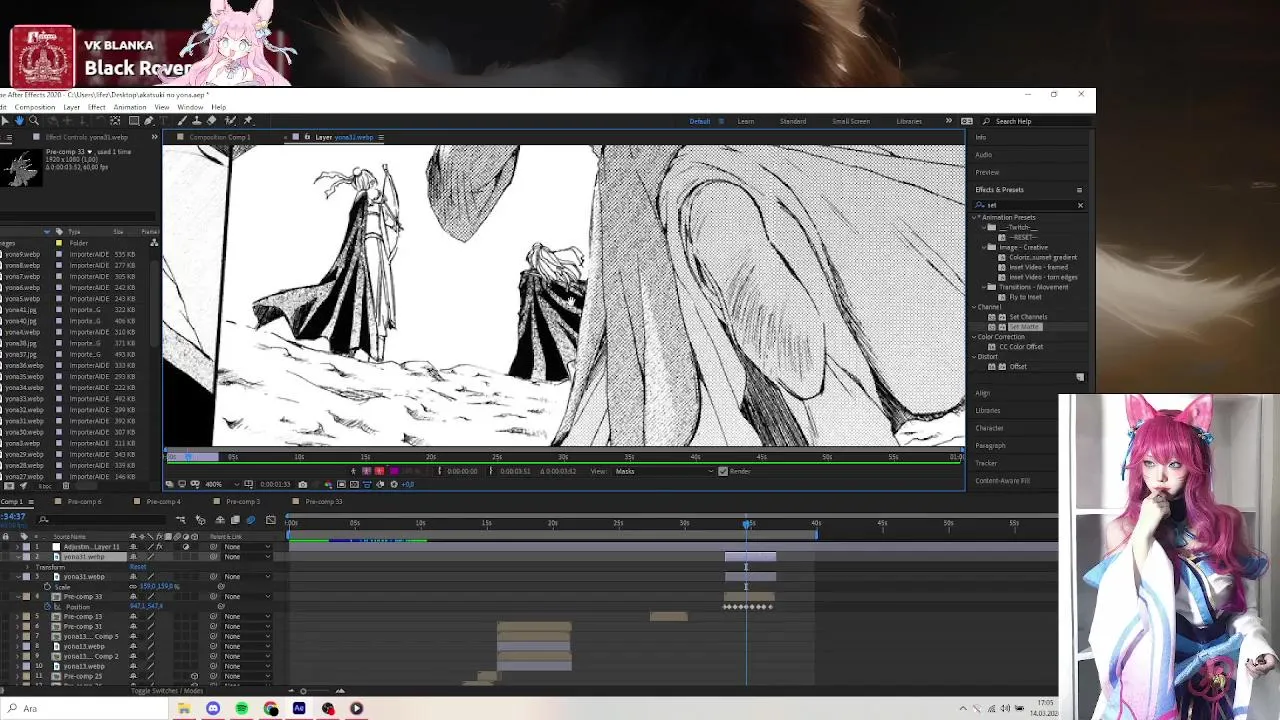Click the timeline current time indicator
Viewport: 1280px width, 720px height.
[x=747, y=524]
